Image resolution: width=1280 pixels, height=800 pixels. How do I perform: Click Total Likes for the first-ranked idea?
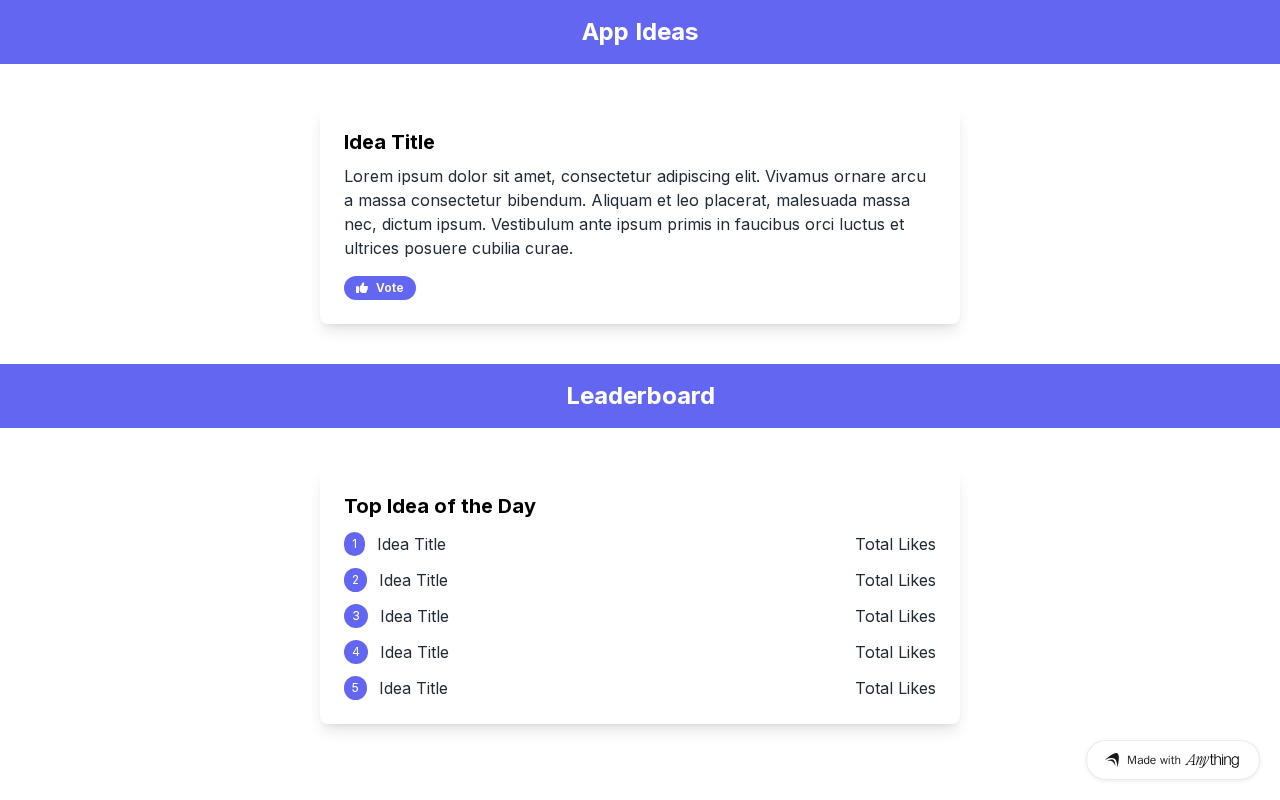895,544
